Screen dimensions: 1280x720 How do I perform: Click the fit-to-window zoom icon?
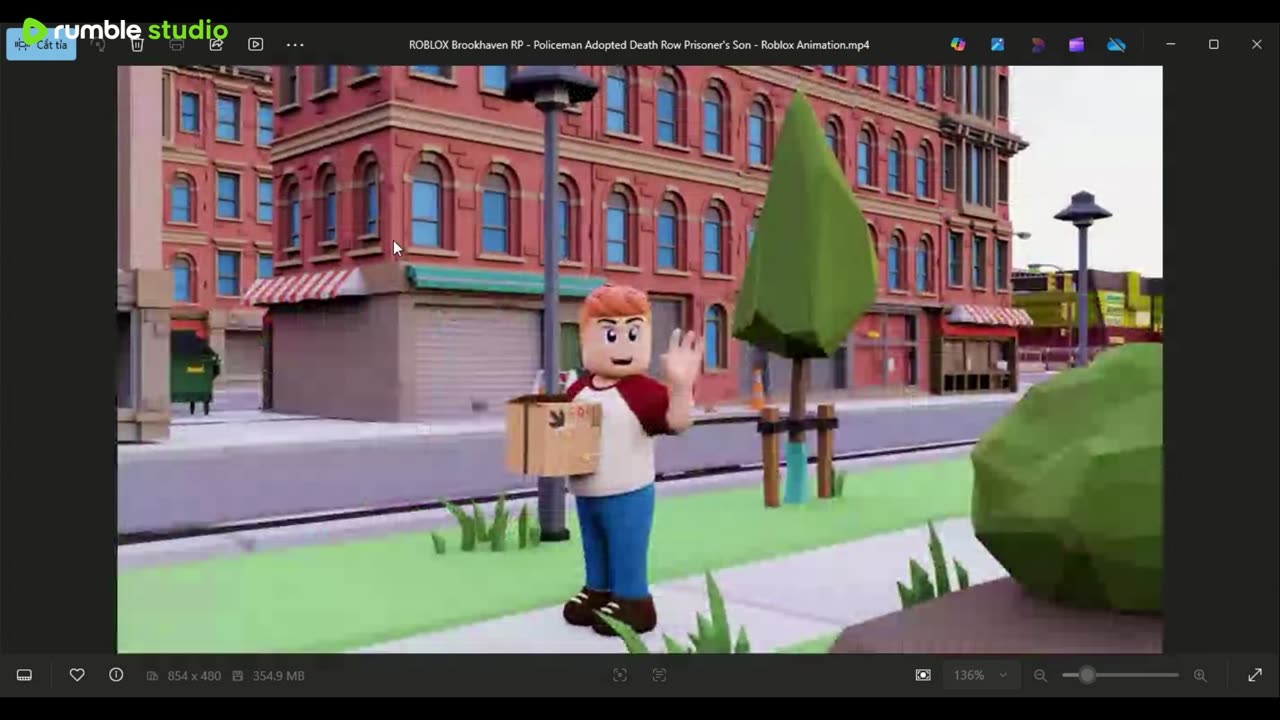click(923, 675)
